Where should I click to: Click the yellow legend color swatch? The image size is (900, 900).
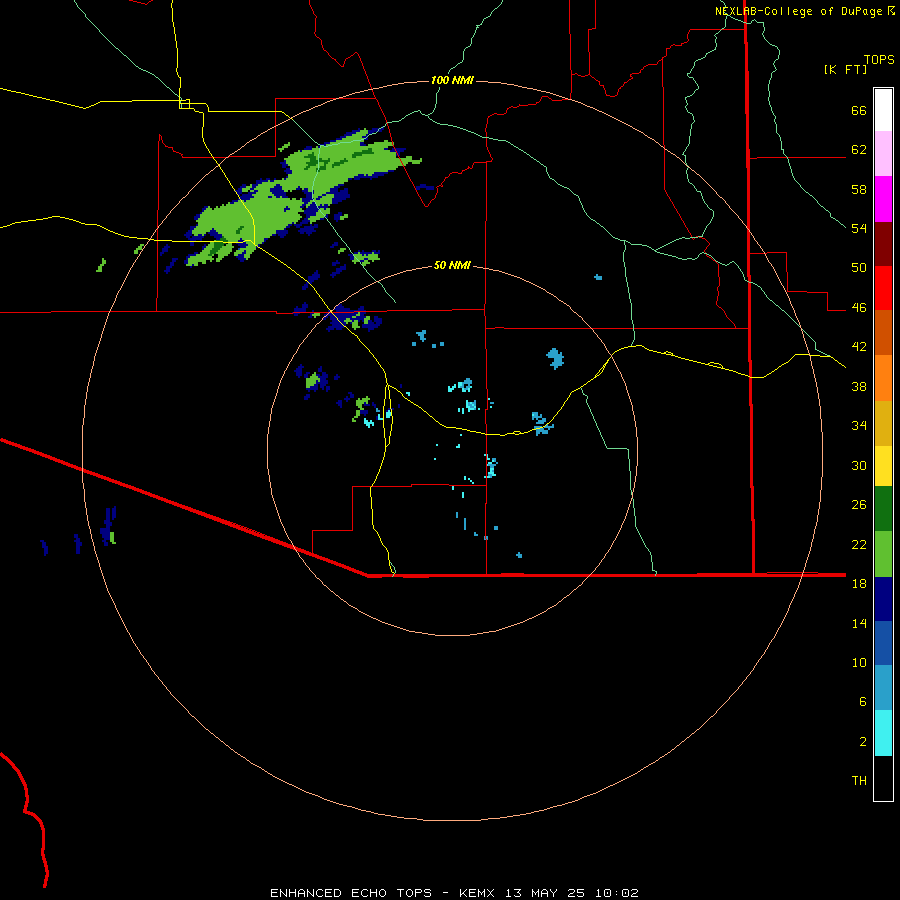click(883, 466)
